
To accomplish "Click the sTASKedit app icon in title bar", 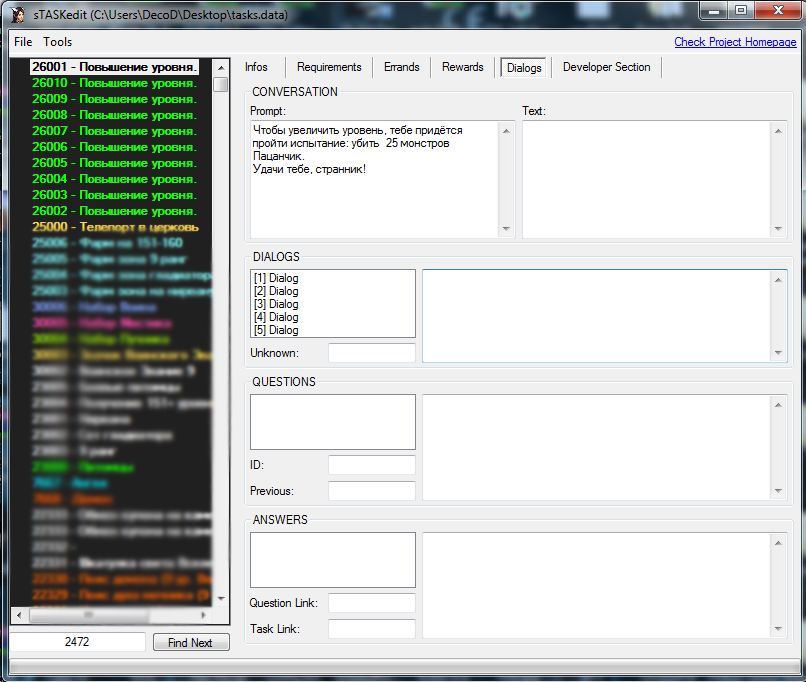I will click(x=18, y=13).
